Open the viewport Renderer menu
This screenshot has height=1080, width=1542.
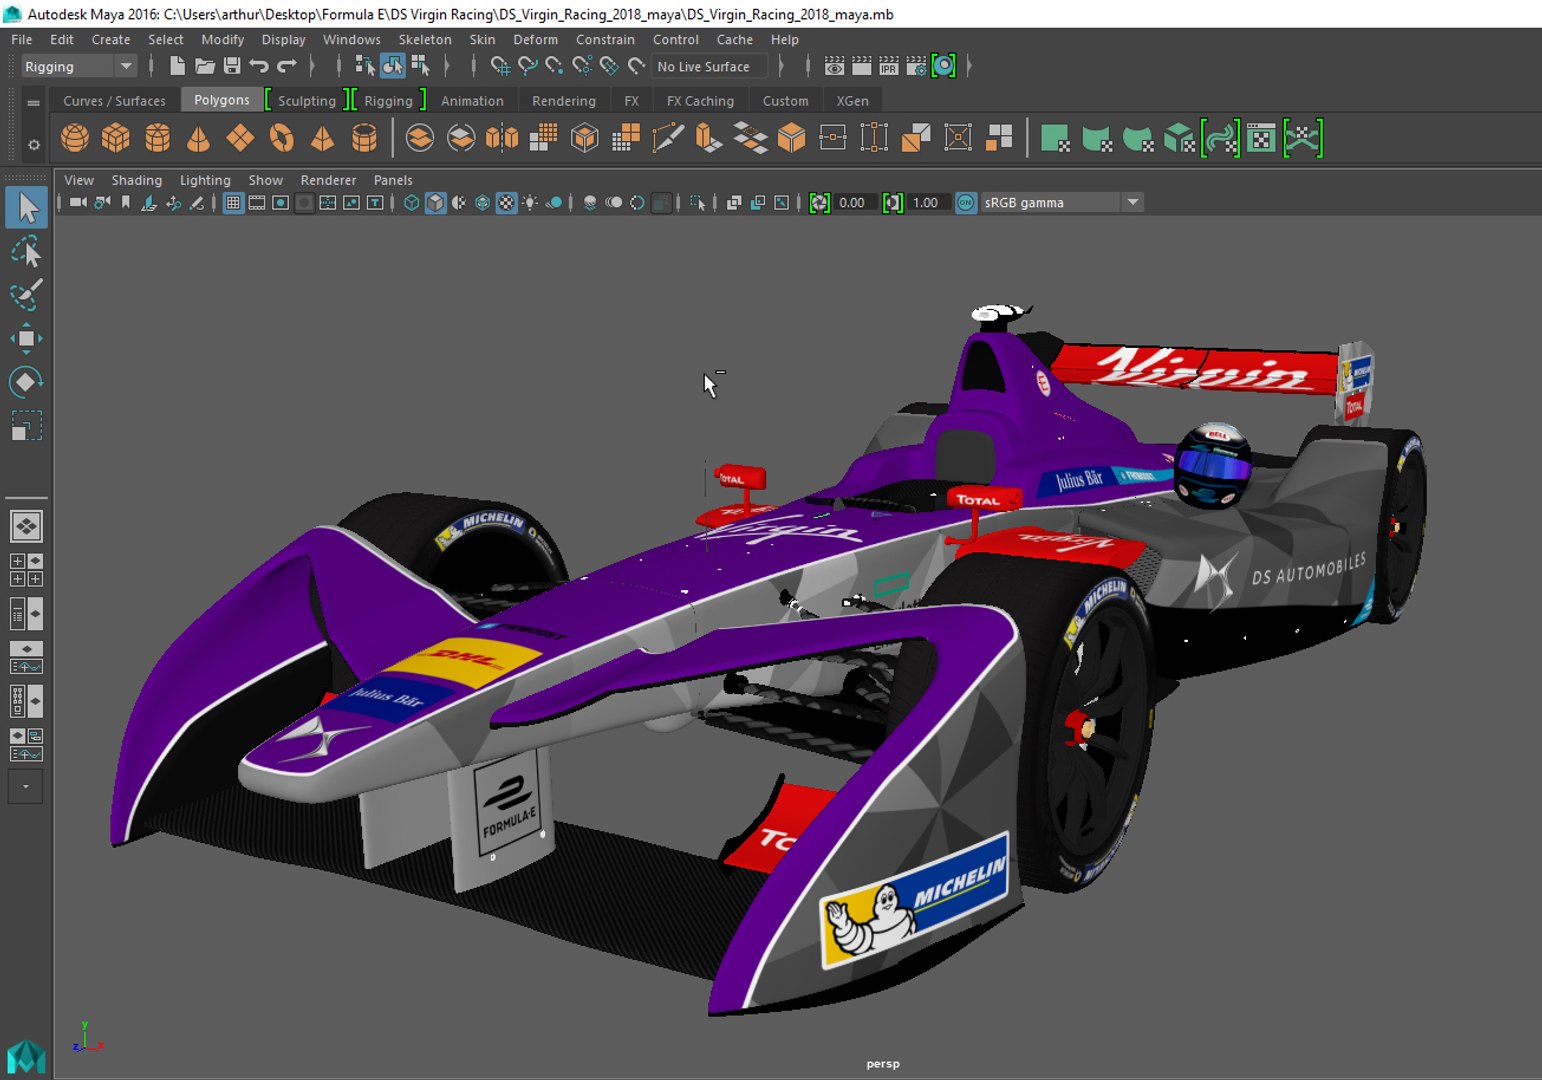pos(328,180)
